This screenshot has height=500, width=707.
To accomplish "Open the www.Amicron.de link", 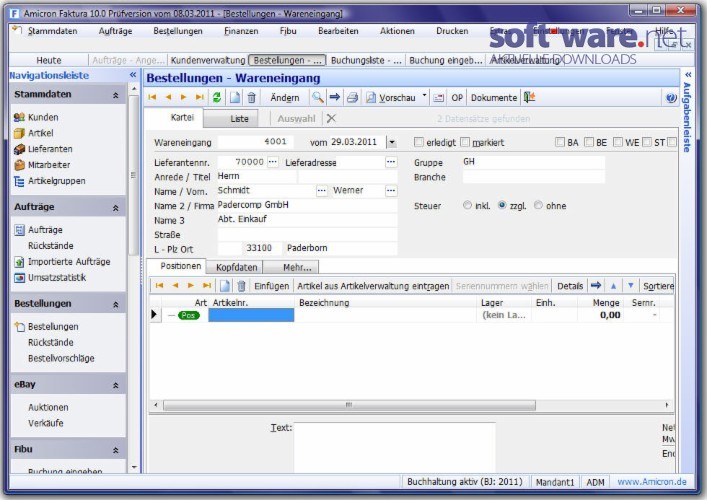I will pos(652,482).
